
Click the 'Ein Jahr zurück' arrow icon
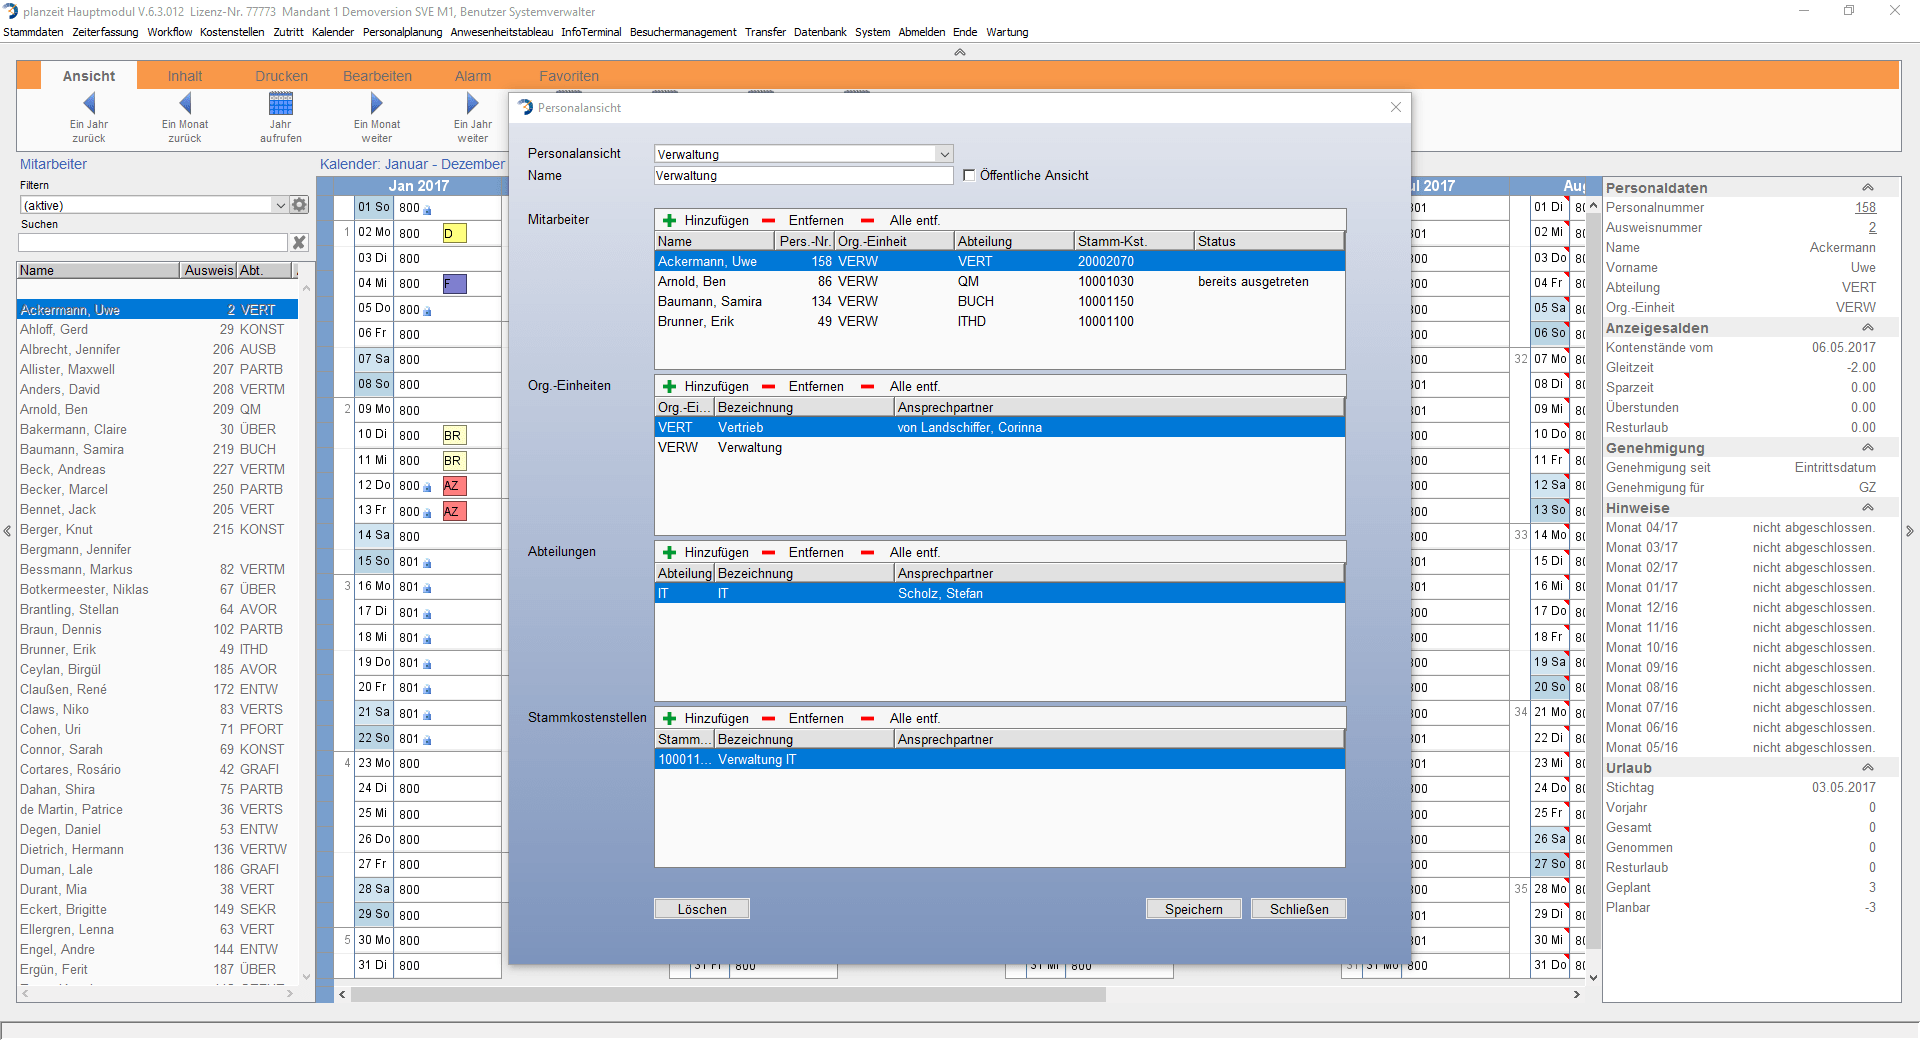(89, 104)
